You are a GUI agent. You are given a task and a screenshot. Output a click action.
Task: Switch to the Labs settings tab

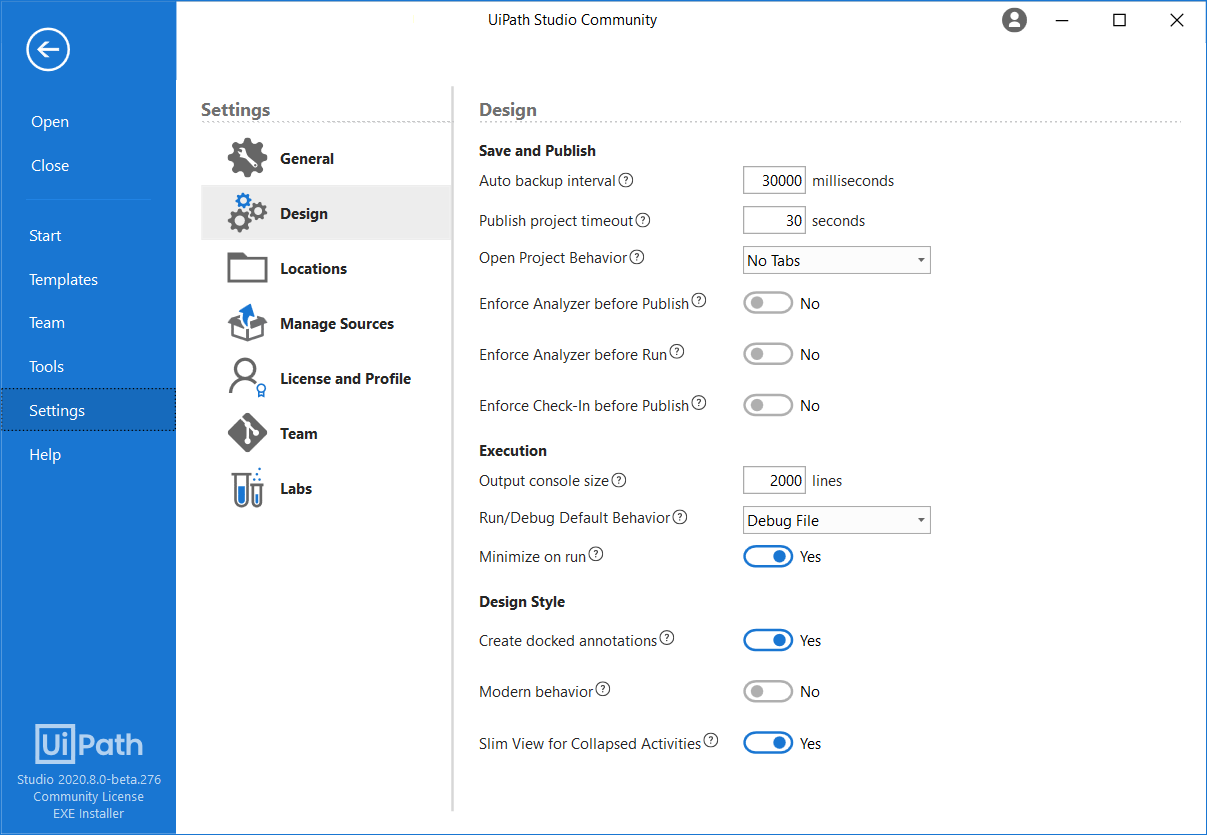tap(326, 488)
